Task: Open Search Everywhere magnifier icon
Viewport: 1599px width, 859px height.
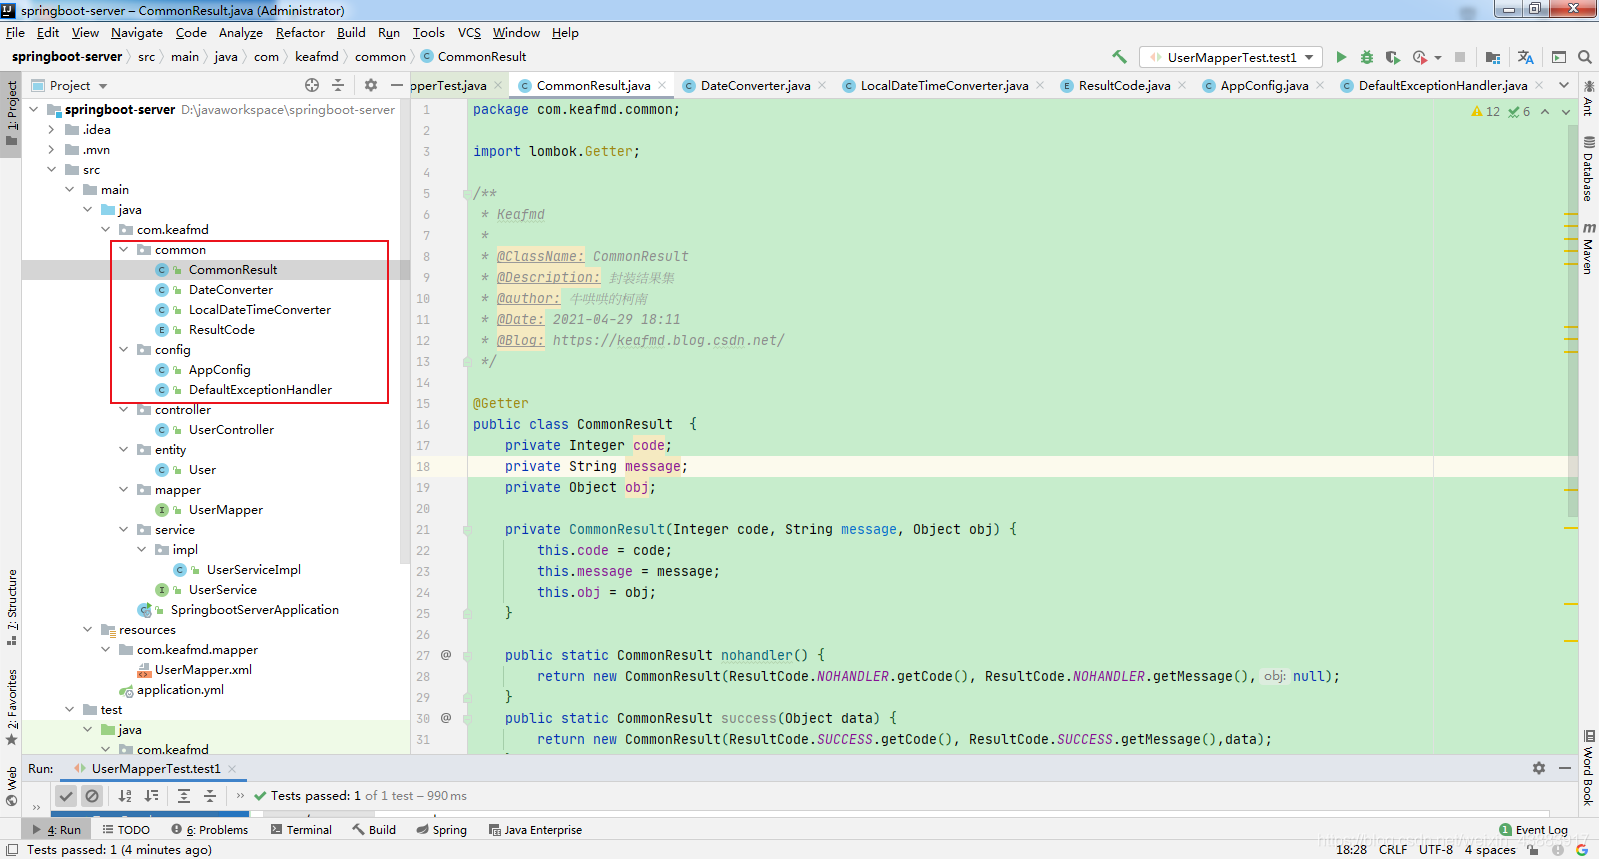Action: pos(1584,57)
